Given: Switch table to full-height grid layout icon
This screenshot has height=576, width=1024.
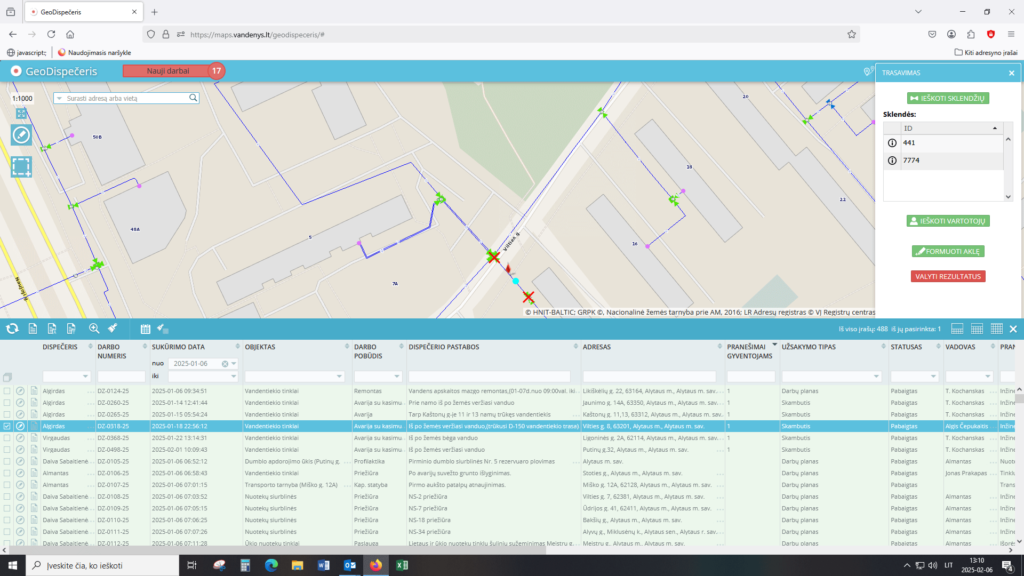Looking at the screenshot, I should tap(995, 328).
